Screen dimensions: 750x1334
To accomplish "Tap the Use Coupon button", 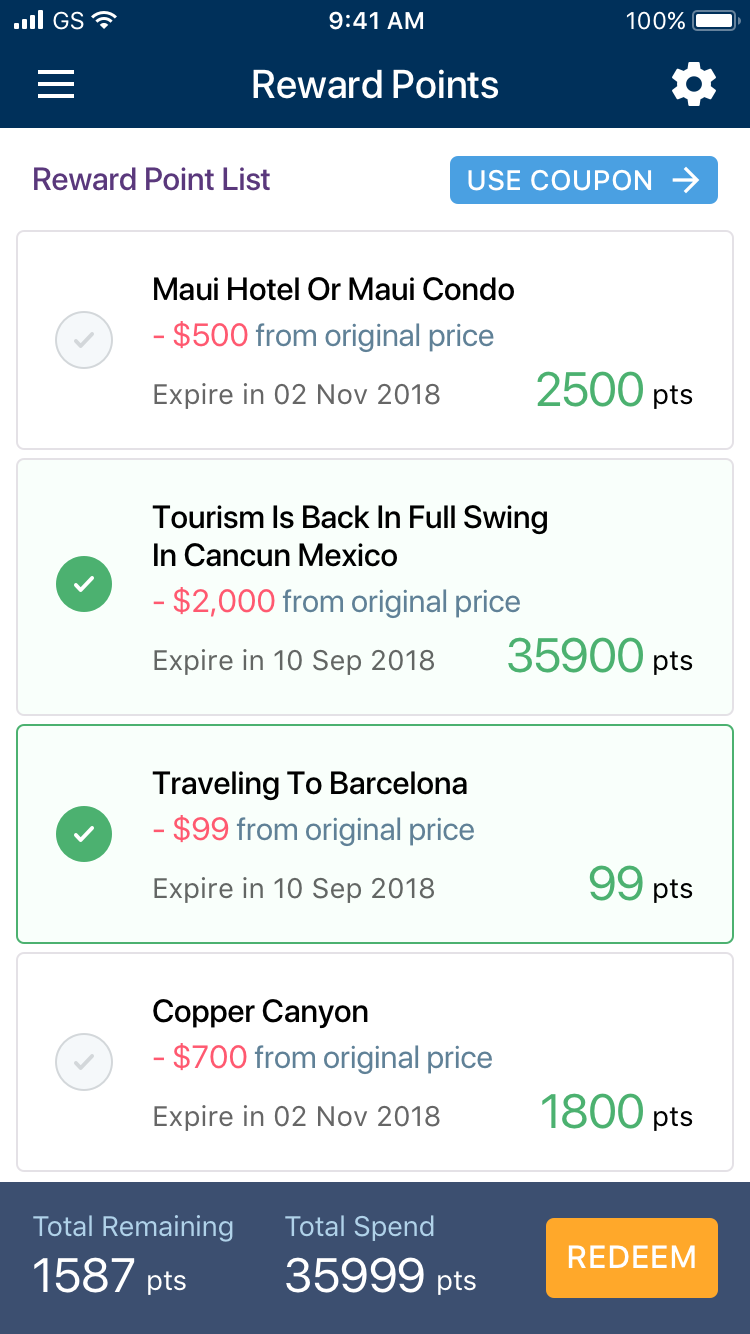I will click(583, 180).
